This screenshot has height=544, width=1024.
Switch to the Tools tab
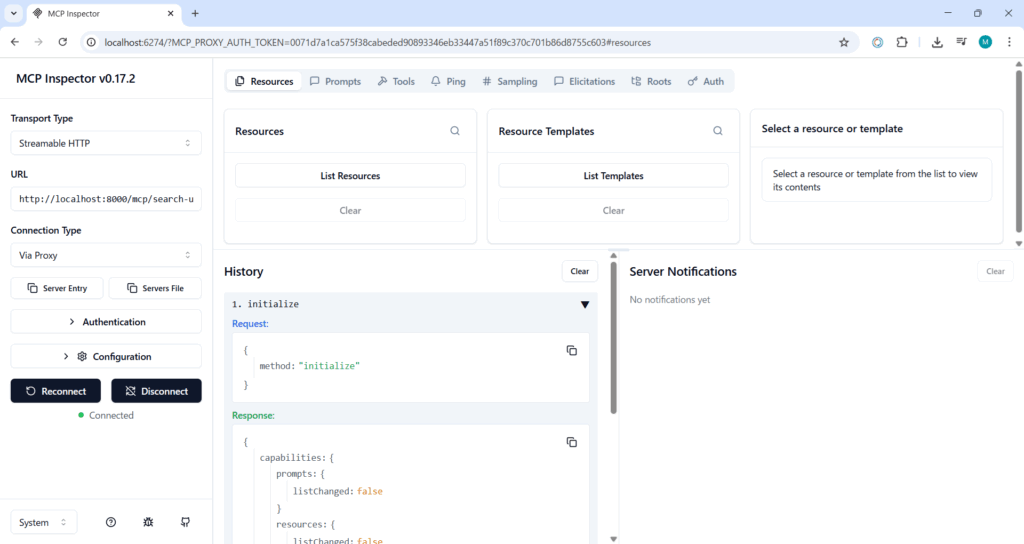tap(396, 81)
